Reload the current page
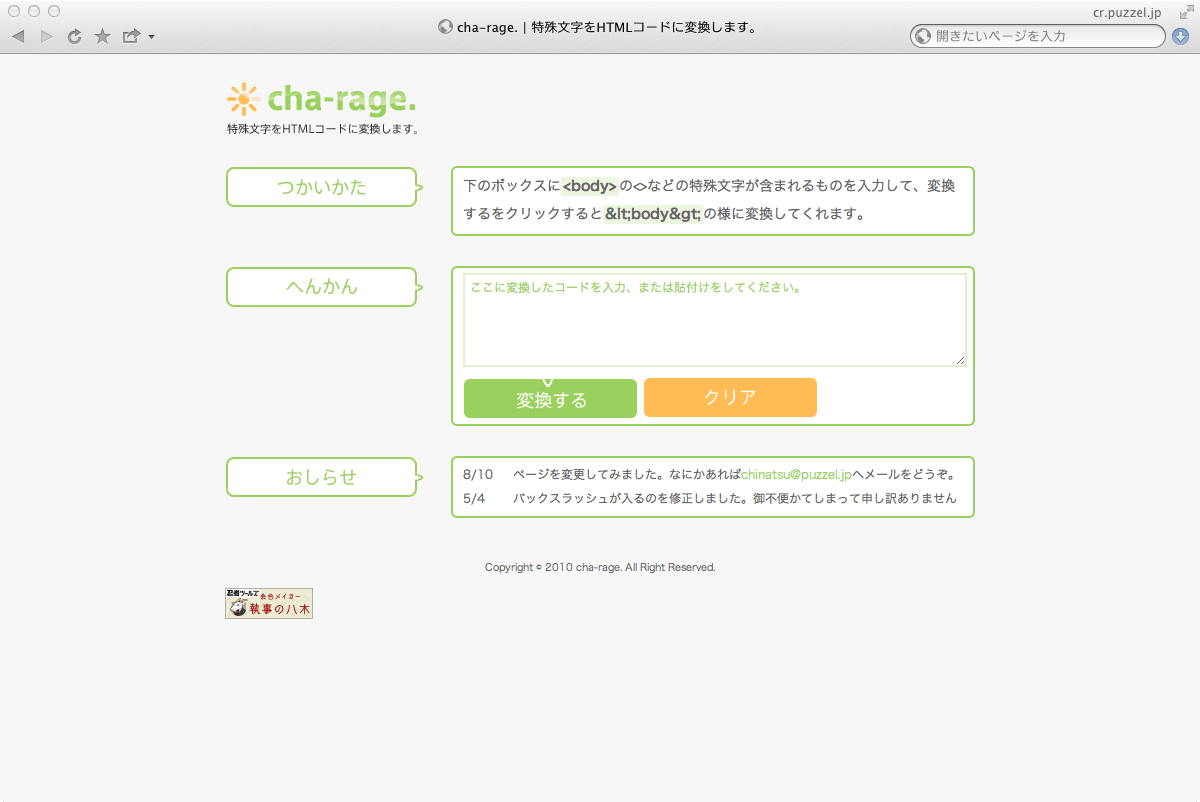The height and width of the screenshot is (802, 1200). (74, 37)
